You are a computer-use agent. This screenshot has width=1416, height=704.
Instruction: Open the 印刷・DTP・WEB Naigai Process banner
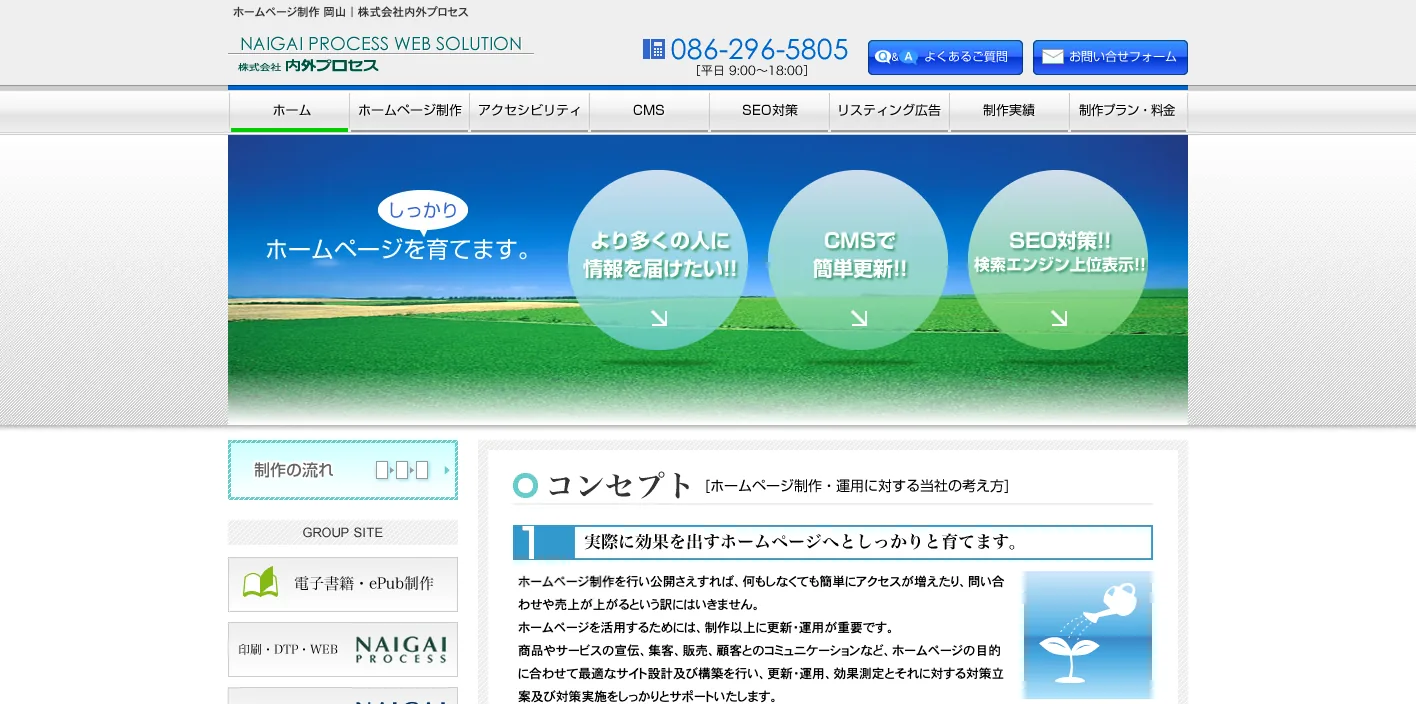343,649
